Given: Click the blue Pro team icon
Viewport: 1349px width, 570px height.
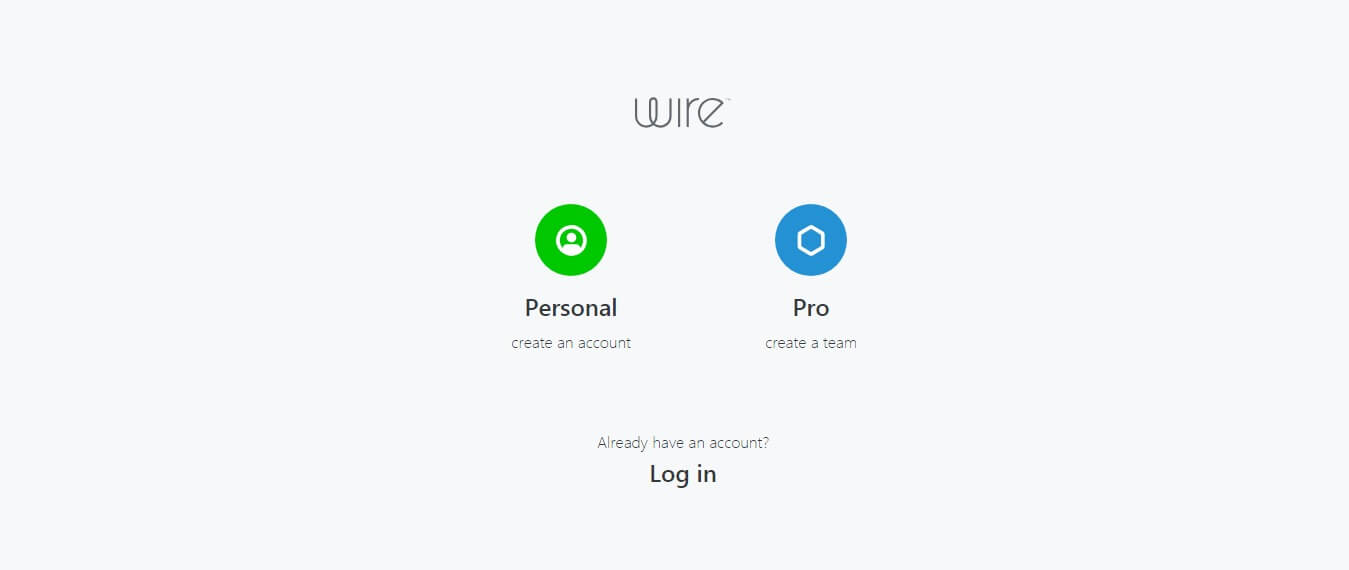Looking at the screenshot, I should (811, 240).
